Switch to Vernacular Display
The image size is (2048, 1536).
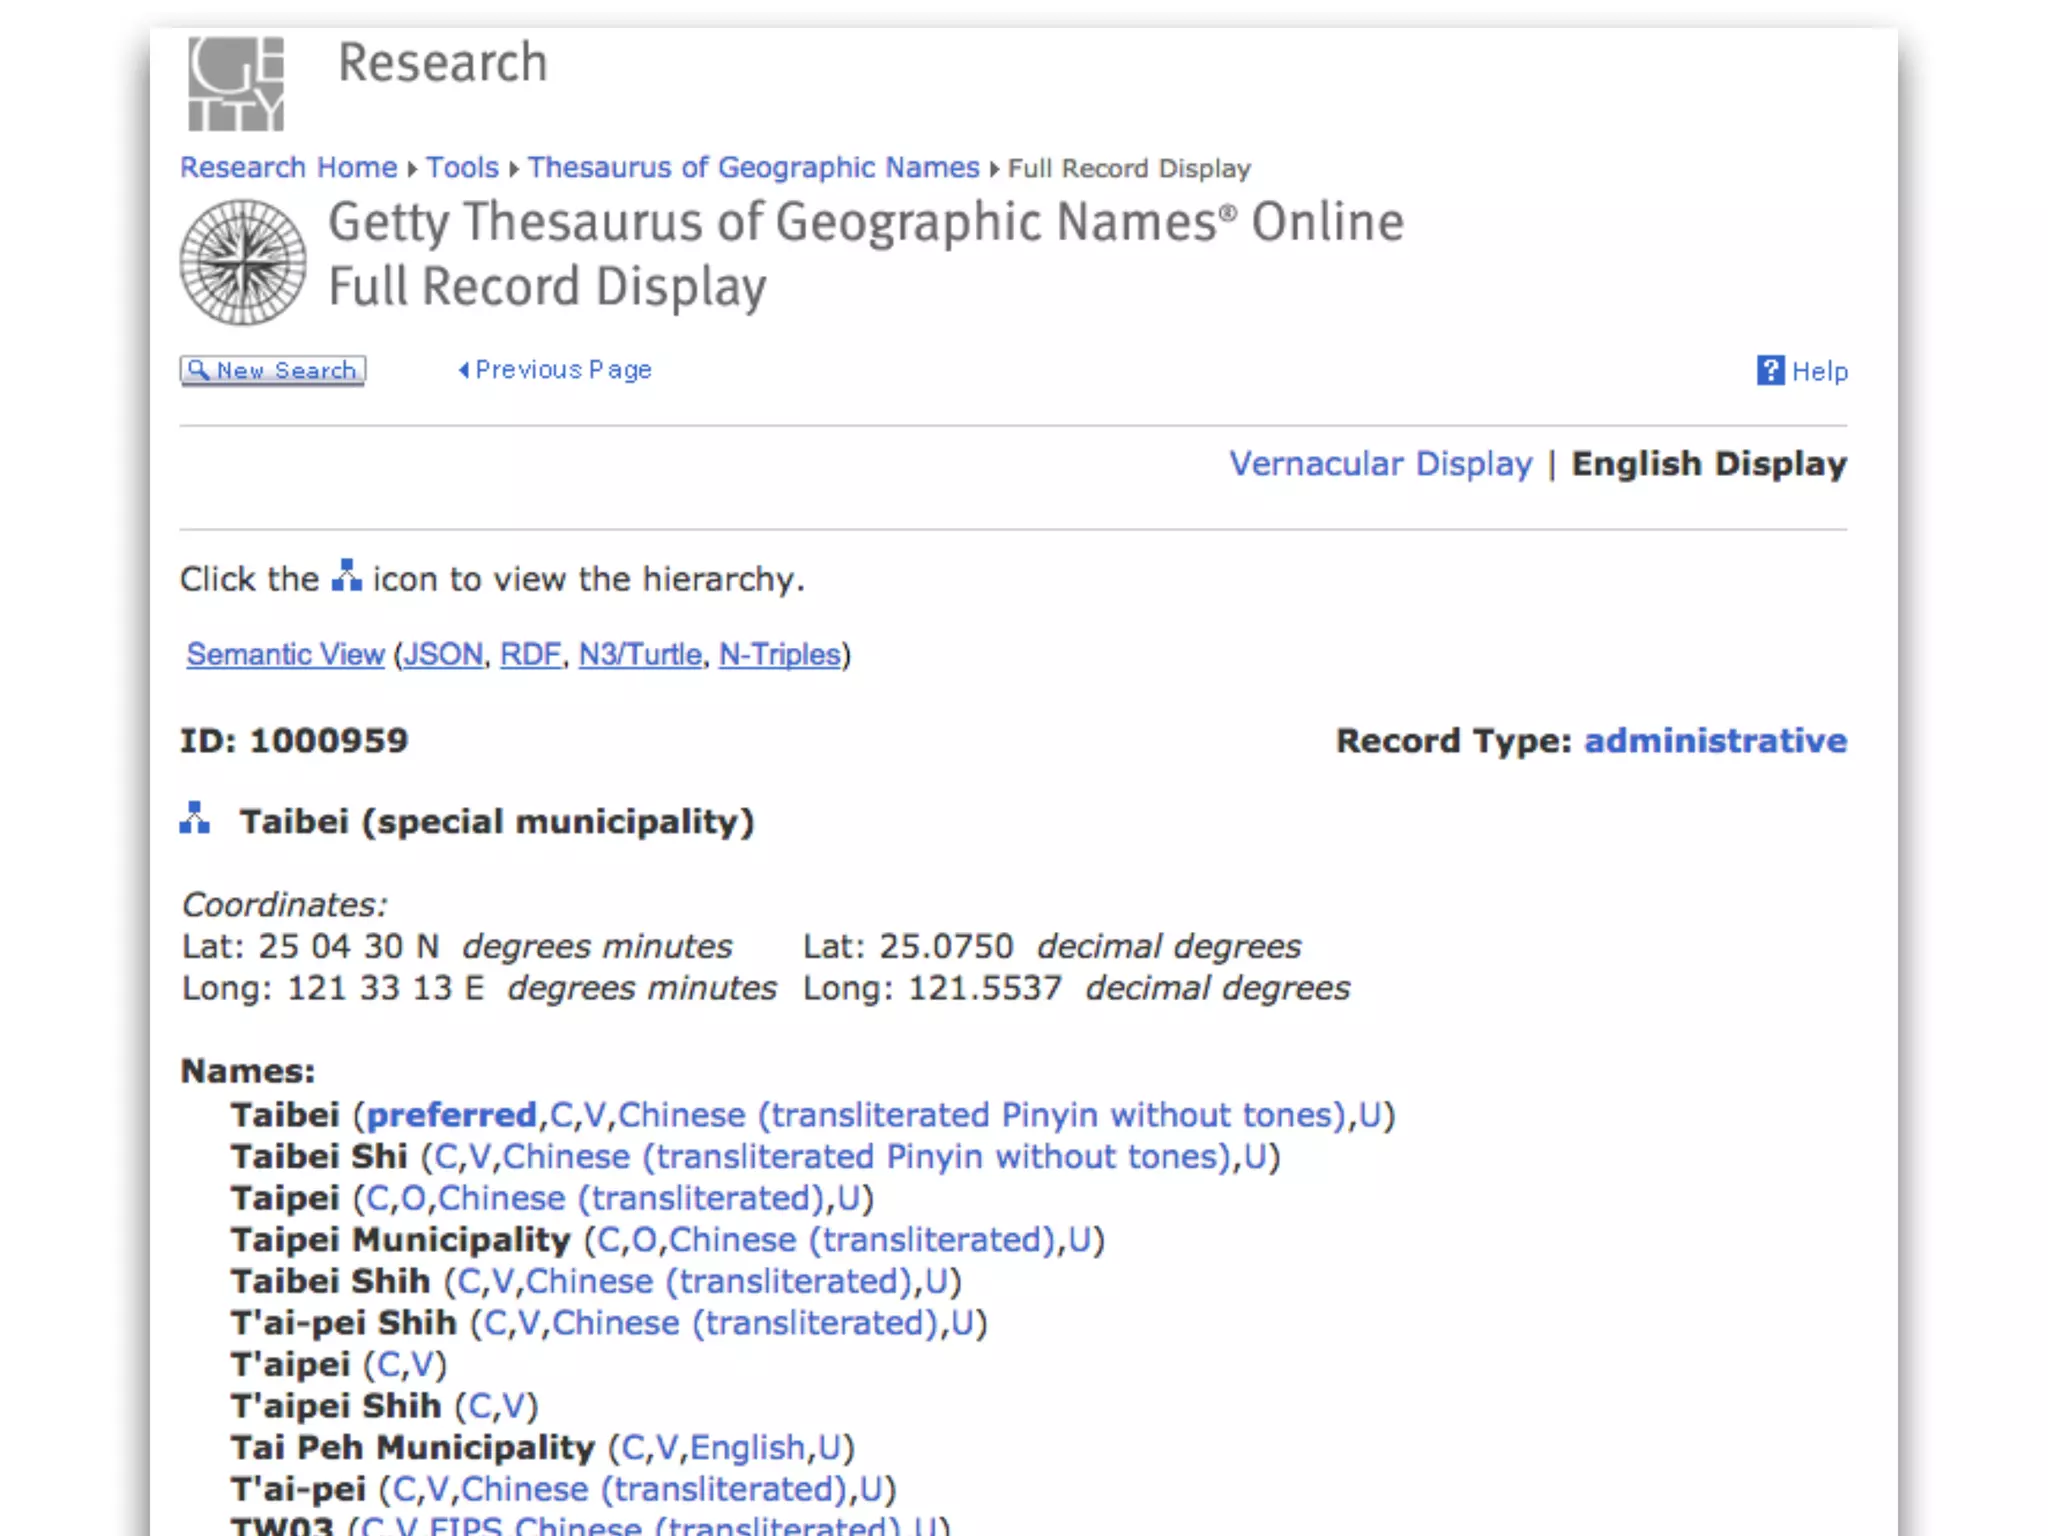click(x=1380, y=464)
